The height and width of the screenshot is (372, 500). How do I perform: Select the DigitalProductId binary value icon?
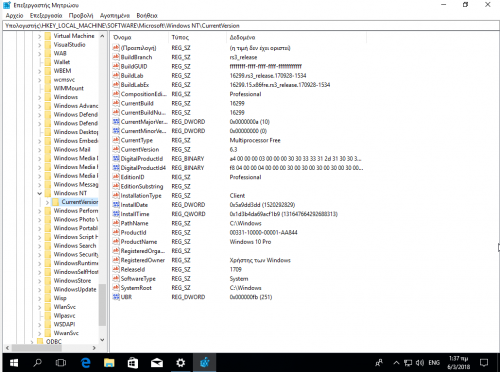[x=116, y=158]
